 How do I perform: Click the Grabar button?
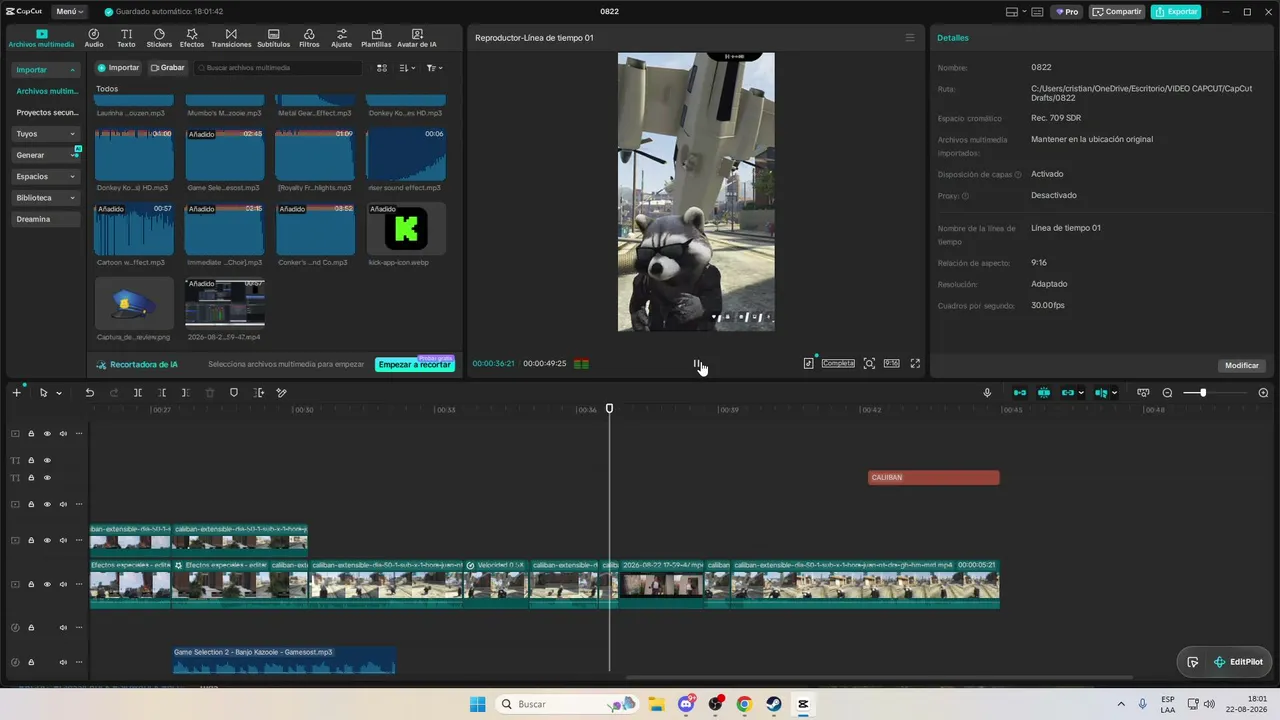point(168,68)
